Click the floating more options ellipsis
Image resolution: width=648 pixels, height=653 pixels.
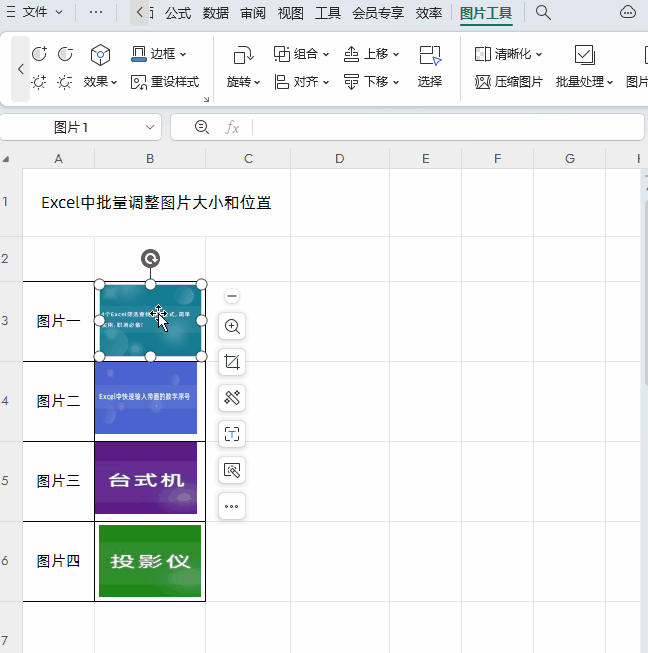click(232, 506)
